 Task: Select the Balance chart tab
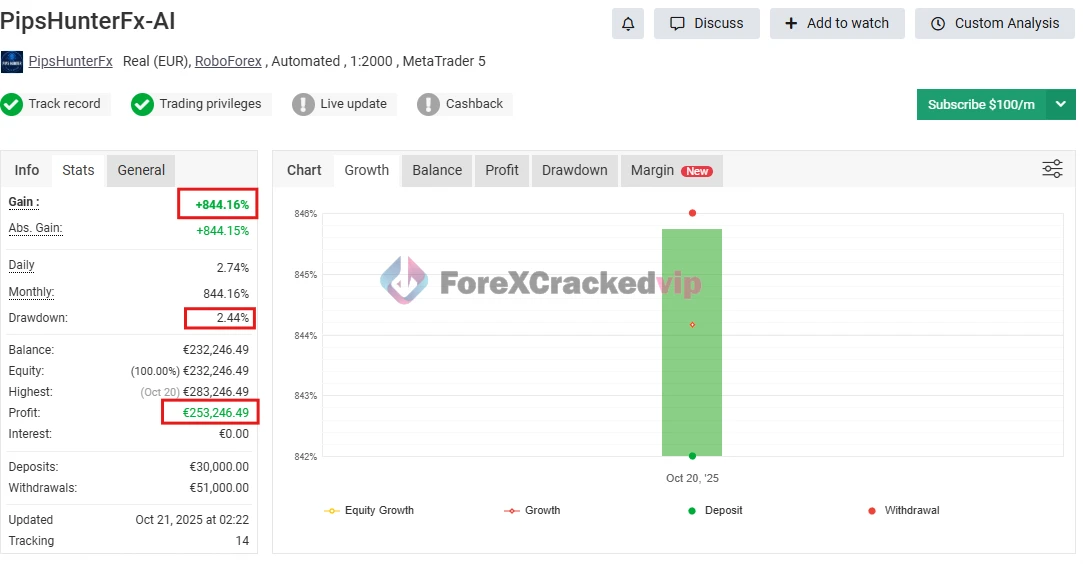(x=437, y=170)
